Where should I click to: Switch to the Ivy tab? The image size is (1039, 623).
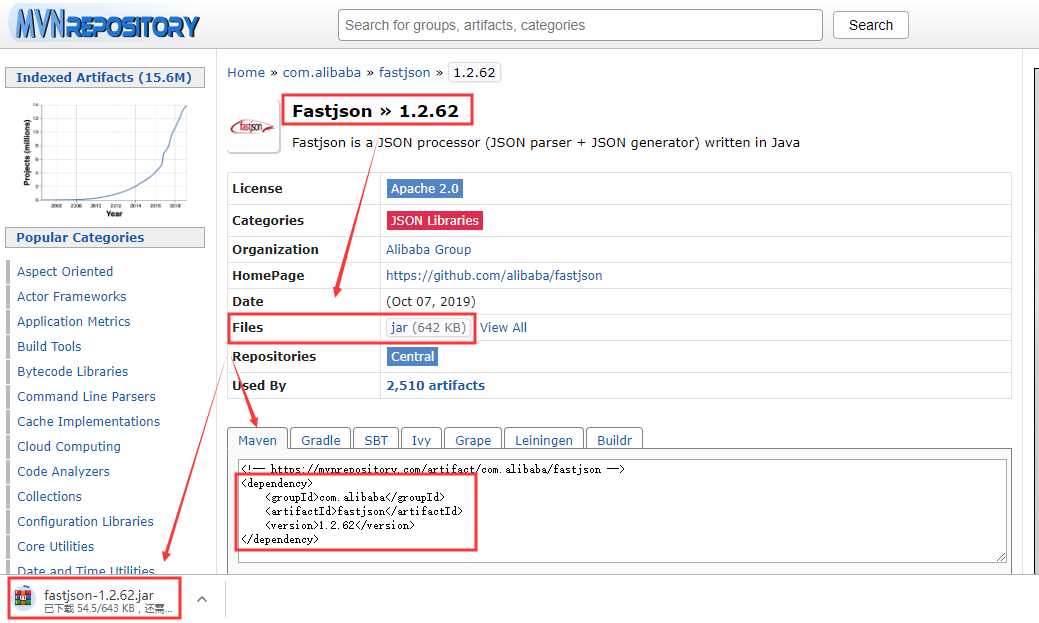click(x=421, y=439)
